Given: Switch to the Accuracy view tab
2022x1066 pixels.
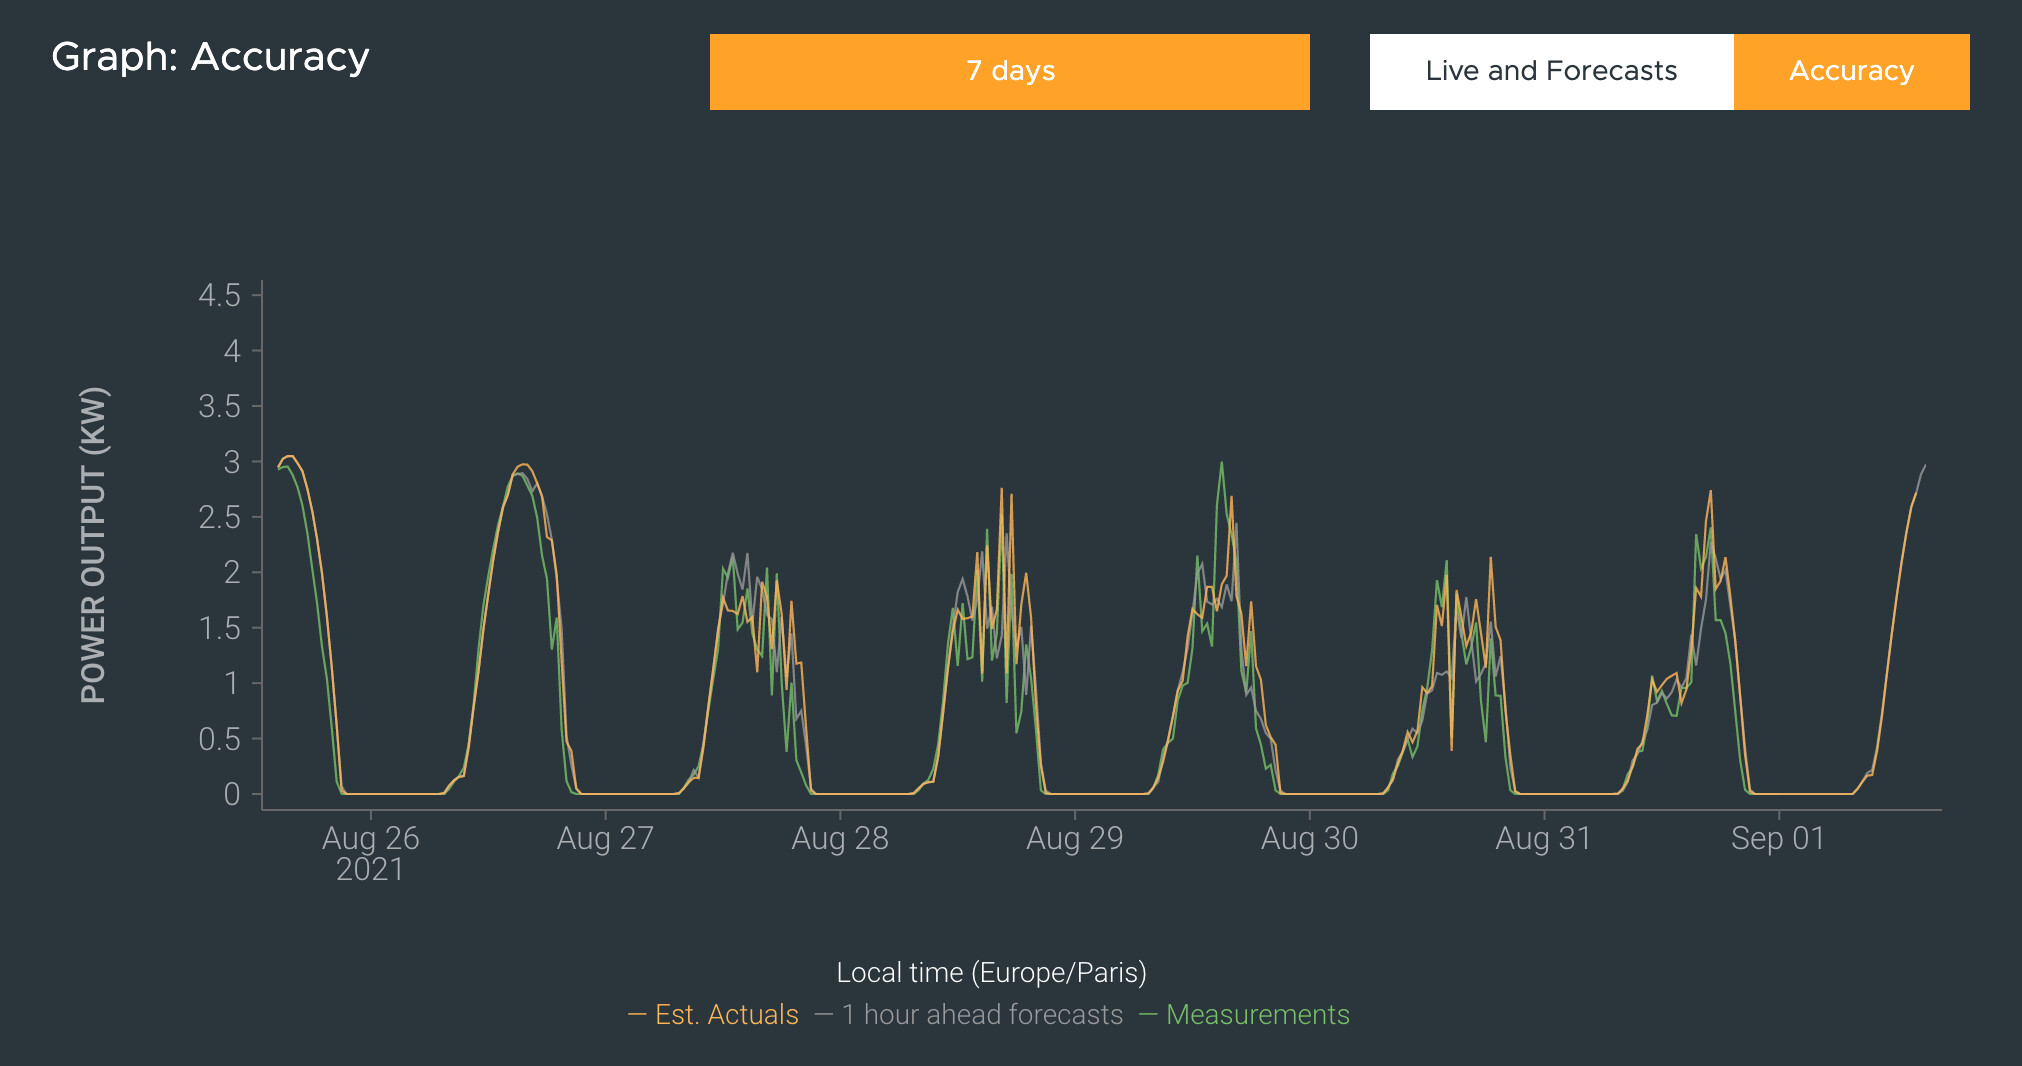Looking at the screenshot, I should [1851, 72].
